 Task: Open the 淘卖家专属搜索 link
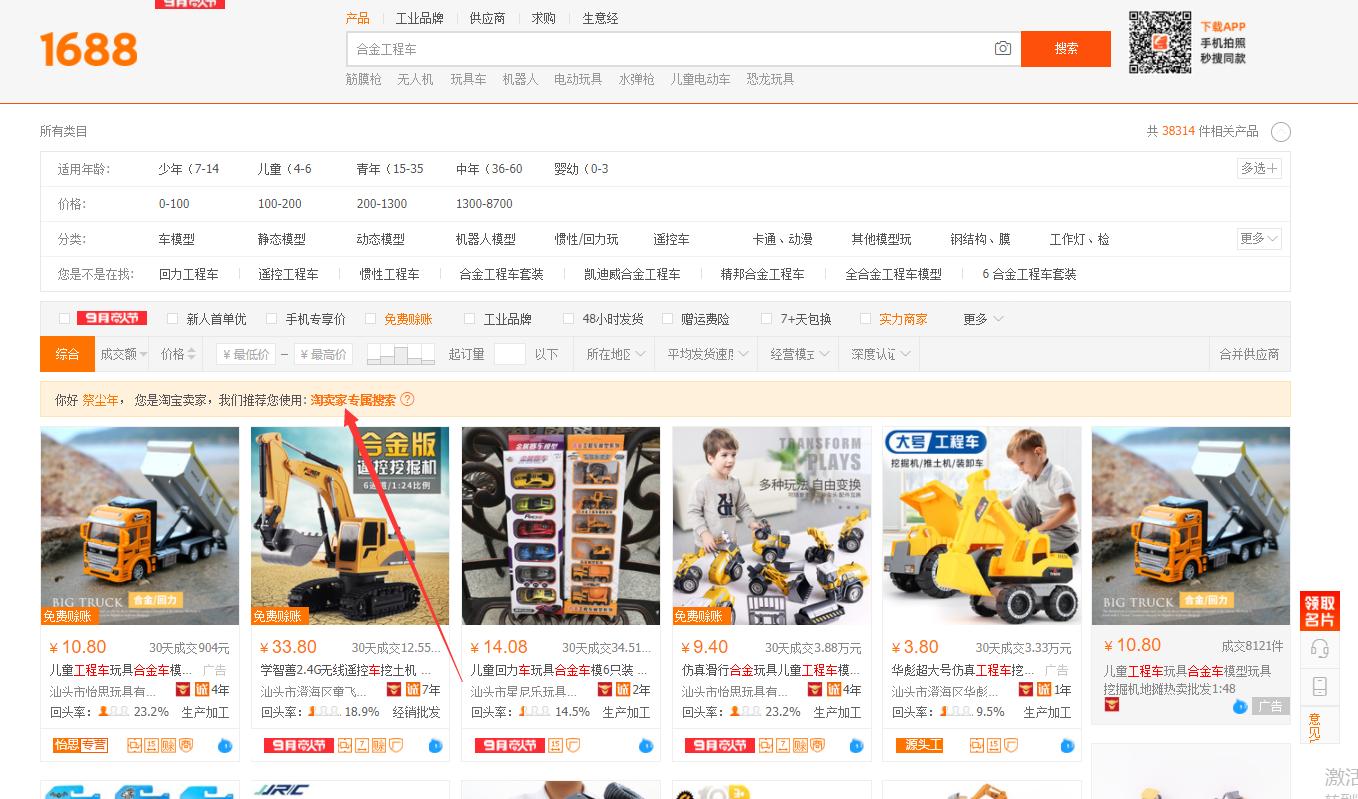pyautogui.click(x=356, y=399)
